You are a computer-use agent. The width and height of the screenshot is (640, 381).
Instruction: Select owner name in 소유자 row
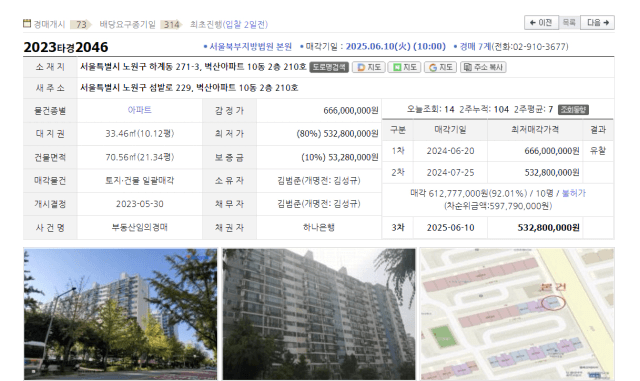319,180
